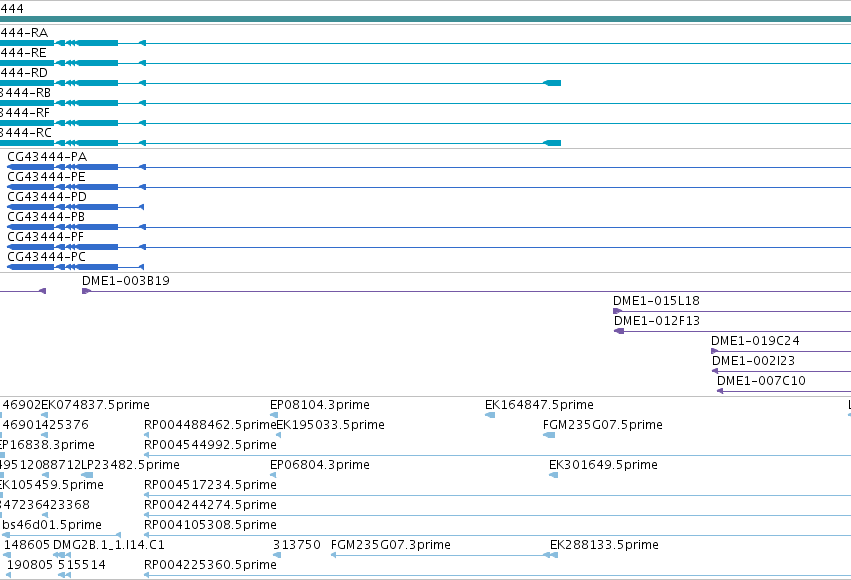Select the distant exon block of transcript RC
Image resolution: width=851 pixels, height=580 pixels.
click(x=552, y=143)
